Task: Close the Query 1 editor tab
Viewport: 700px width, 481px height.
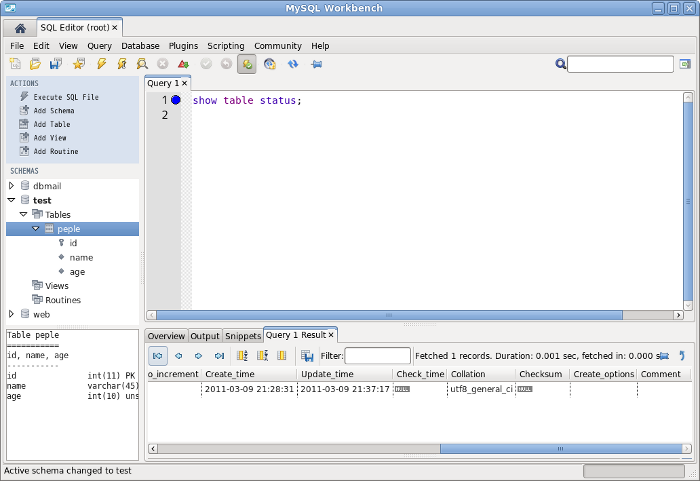Action: [x=184, y=84]
